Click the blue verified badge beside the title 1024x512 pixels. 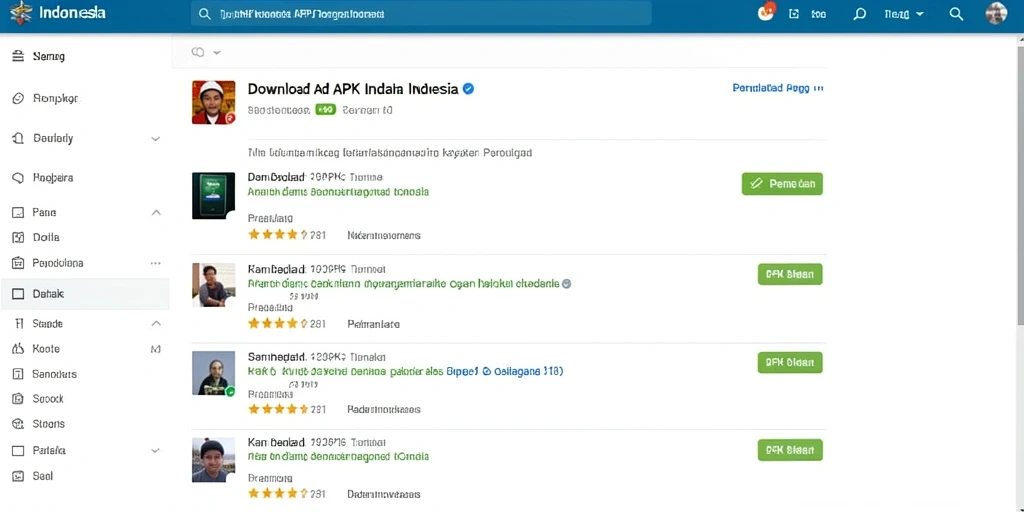[x=468, y=89]
